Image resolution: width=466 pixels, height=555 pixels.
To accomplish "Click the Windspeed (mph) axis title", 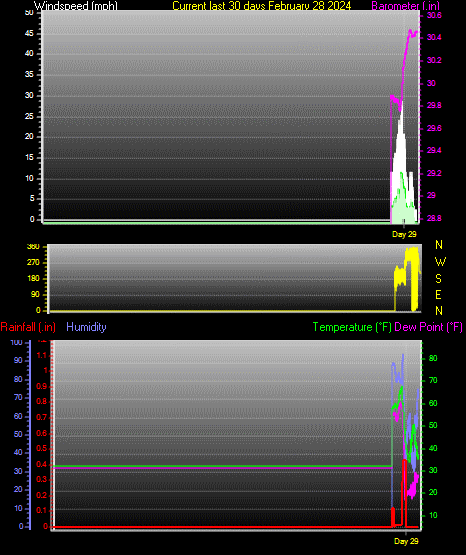I will [x=76, y=6].
